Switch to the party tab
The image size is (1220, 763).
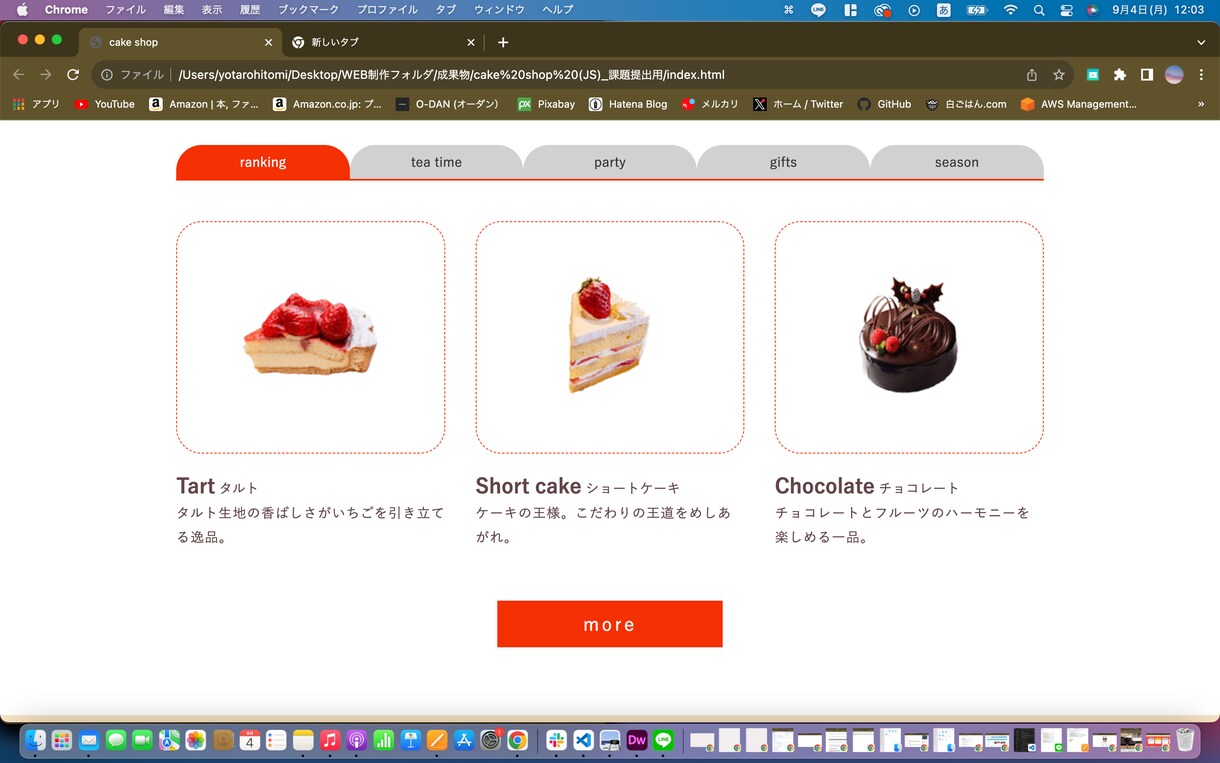[610, 162]
